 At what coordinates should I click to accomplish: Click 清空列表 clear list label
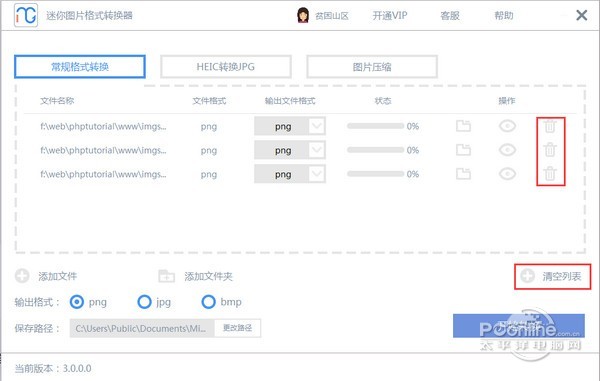tap(562, 276)
